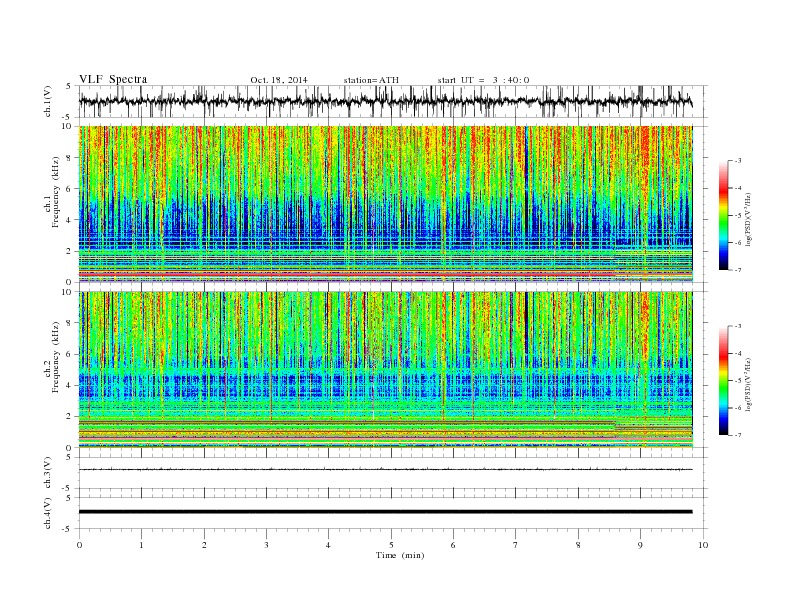
Task: Click the ch.1 spectrogram plot
Action: (386, 204)
